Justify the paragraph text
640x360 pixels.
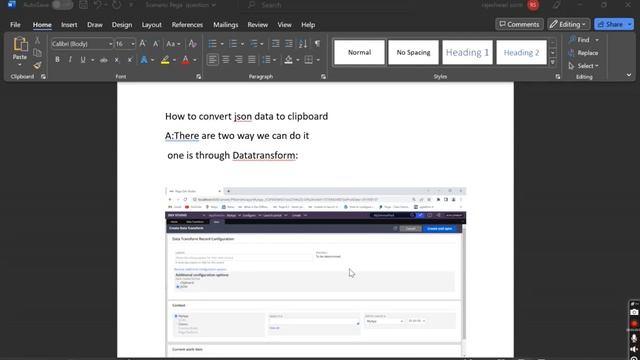point(251,60)
